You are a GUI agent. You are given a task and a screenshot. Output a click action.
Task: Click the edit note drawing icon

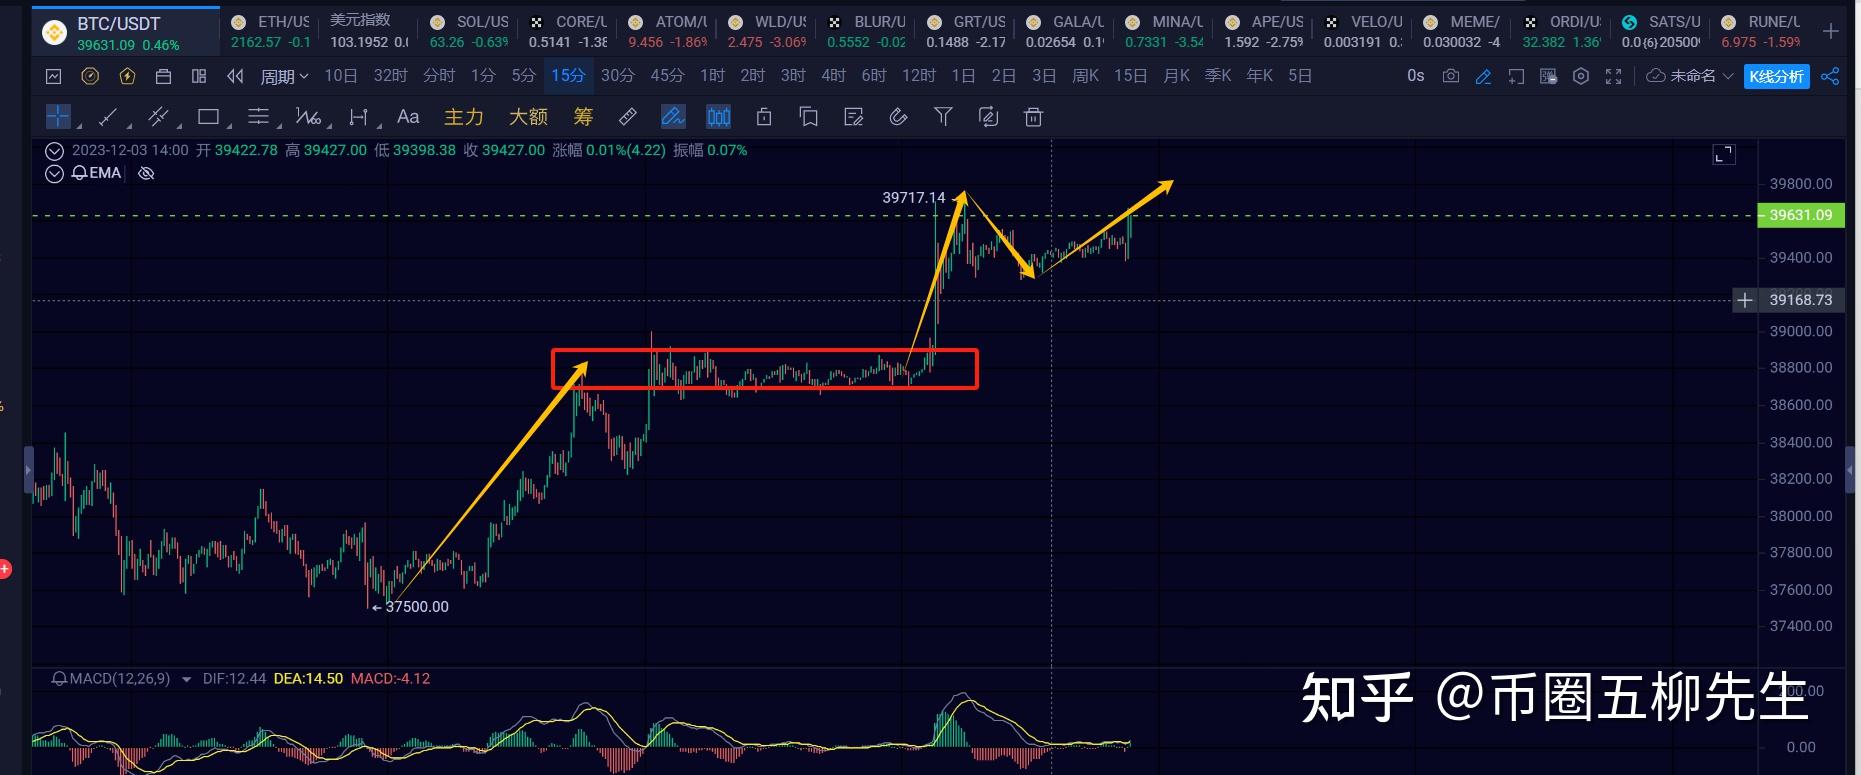(853, 118)
